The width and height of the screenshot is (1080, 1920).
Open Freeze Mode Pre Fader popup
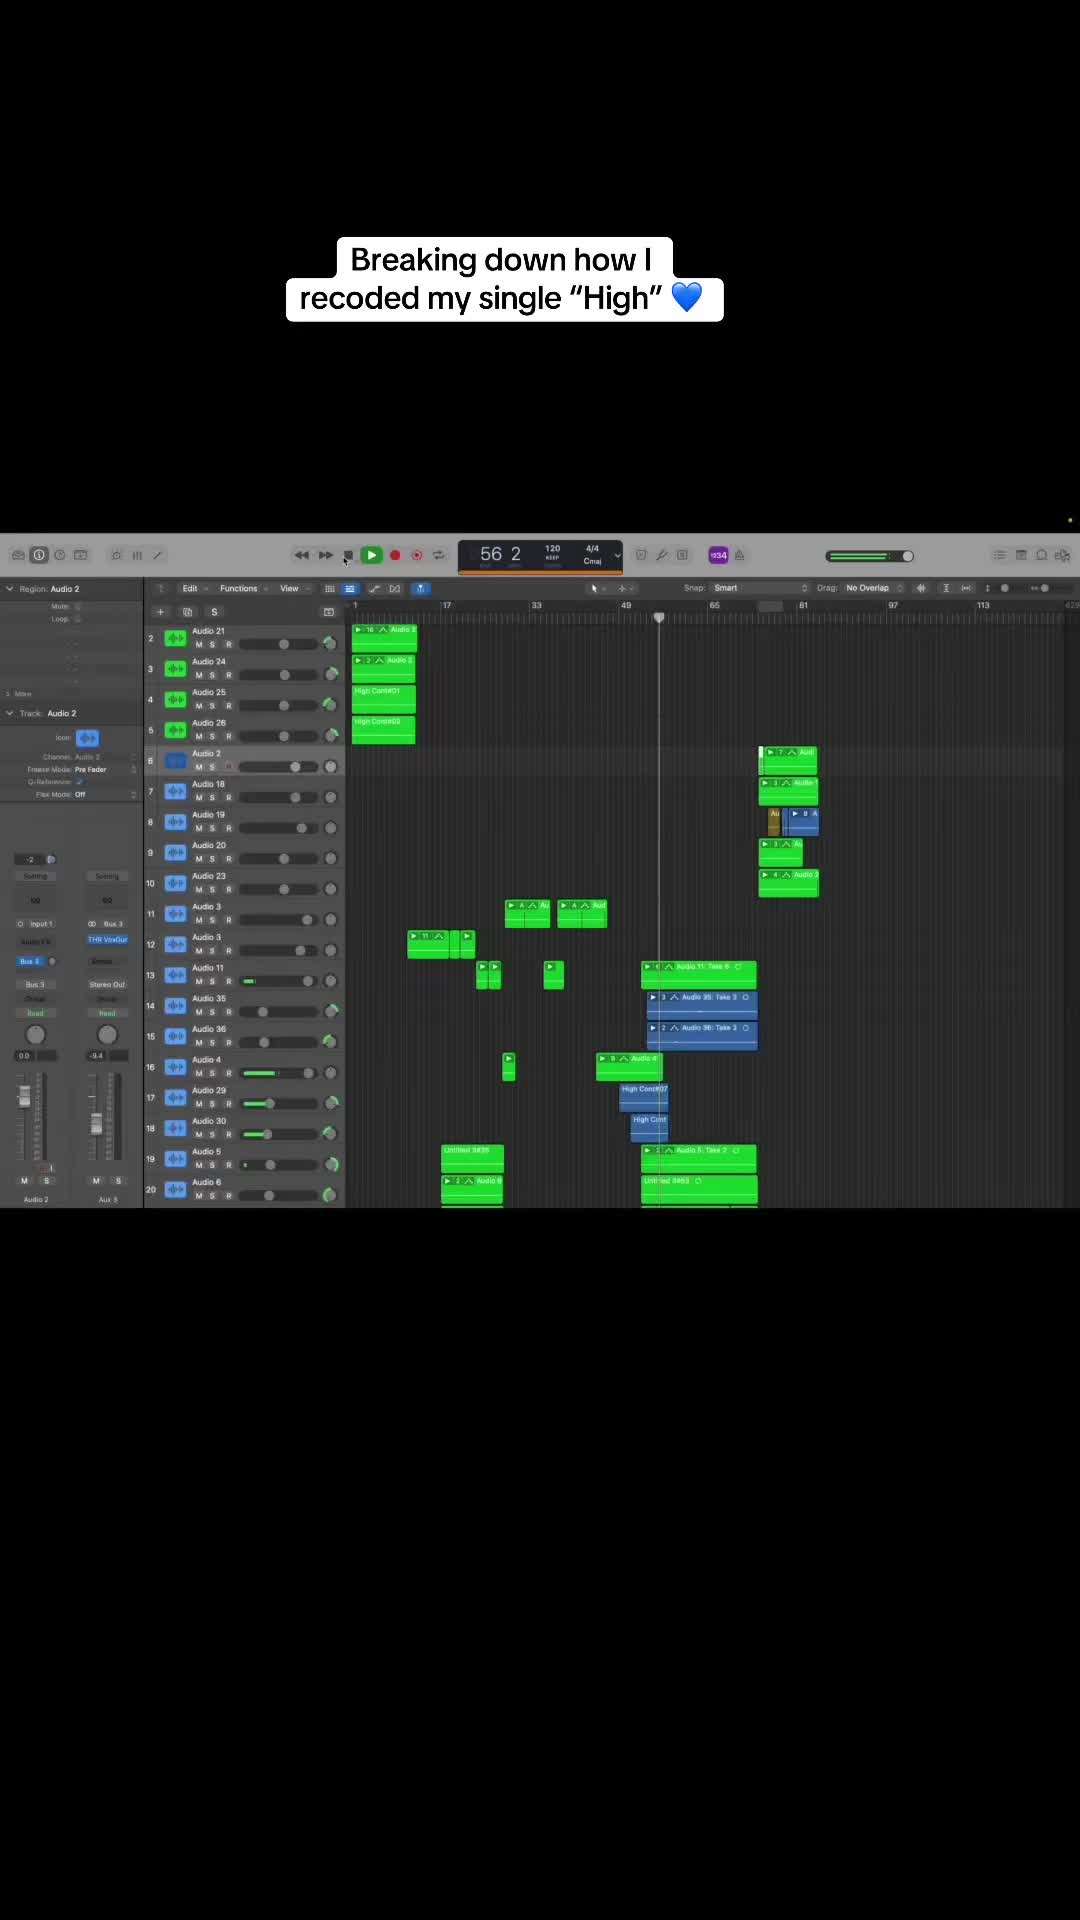coord(105,770)
